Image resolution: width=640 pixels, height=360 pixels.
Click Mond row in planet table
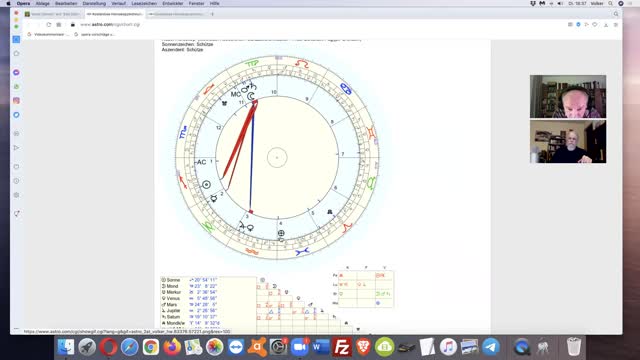tap(189, 286)
